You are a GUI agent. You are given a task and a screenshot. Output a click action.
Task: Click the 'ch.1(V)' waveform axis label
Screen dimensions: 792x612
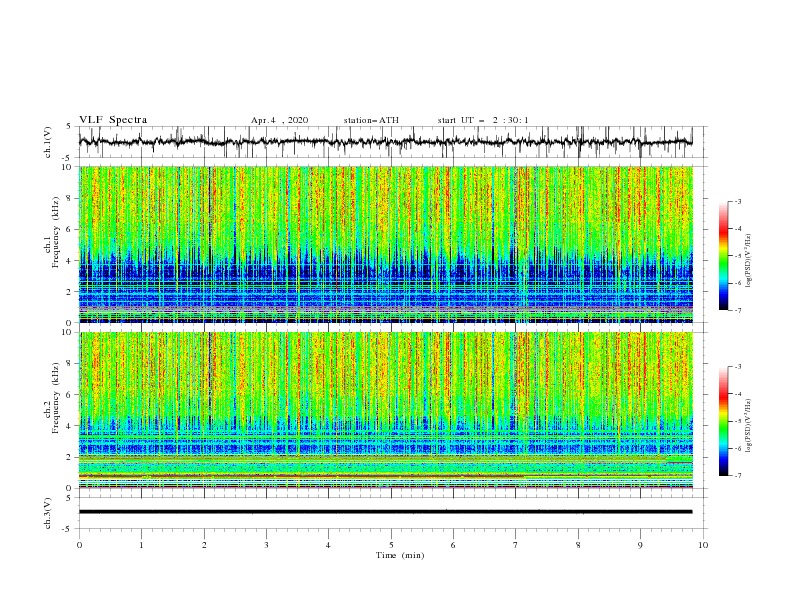coord(48,142)
